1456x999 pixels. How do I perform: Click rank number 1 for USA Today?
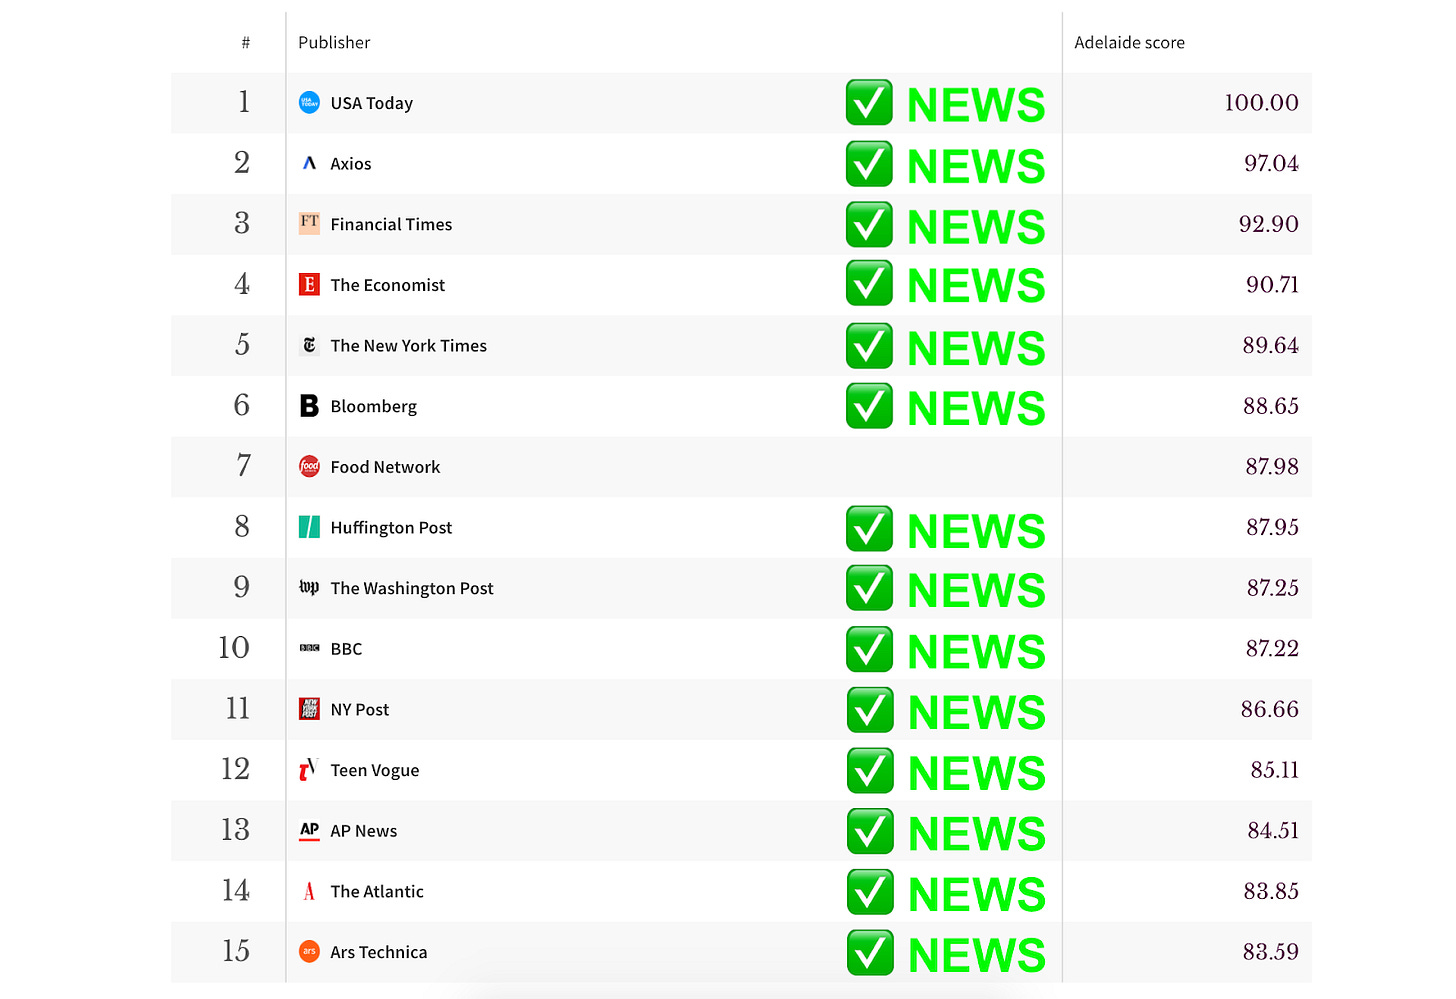tap(243, 102)
